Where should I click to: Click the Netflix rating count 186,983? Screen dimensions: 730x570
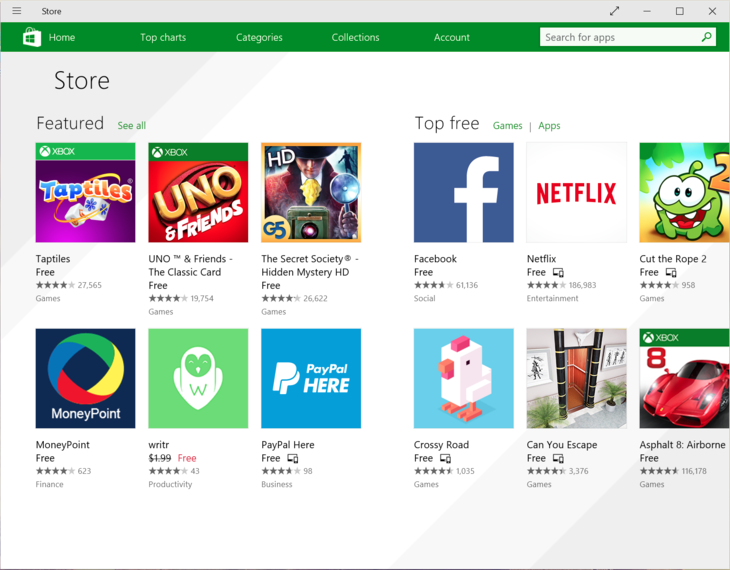pyautogui.click(x=582, y=285)
